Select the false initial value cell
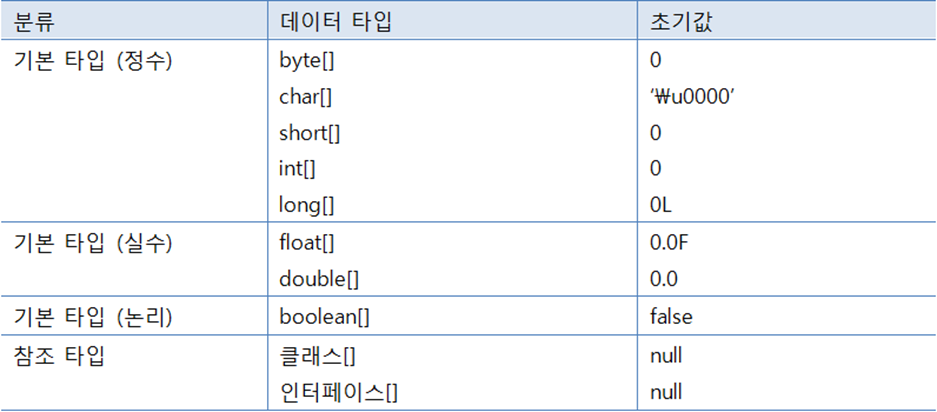937x412 pixels. [x=670, y=317]
